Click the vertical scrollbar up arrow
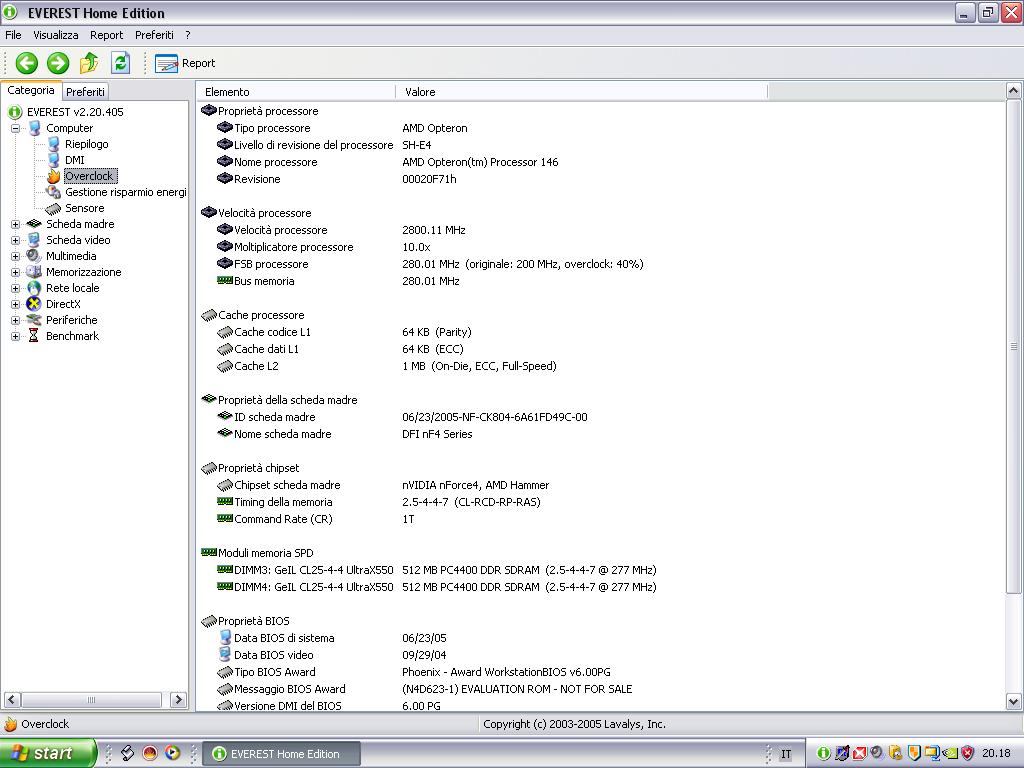Image resolution: width=1024 pixels, height=768 pixels. coord(1014,91)
